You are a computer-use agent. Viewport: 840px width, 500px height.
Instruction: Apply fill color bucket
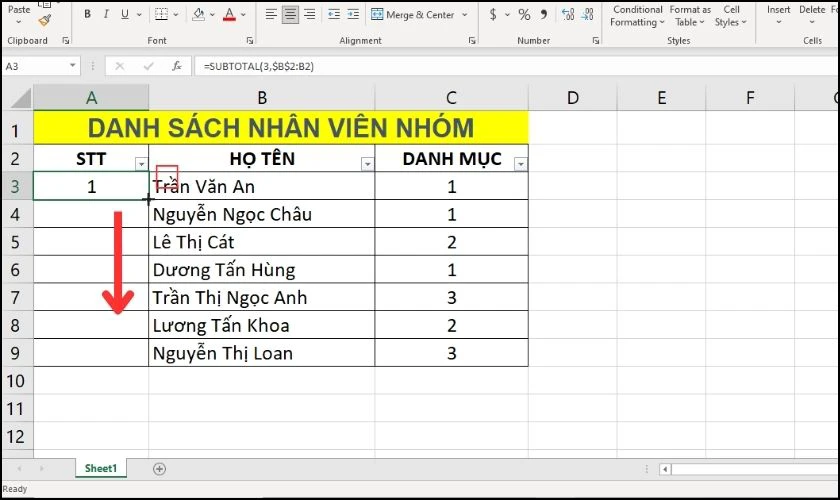tap(199, 14)
